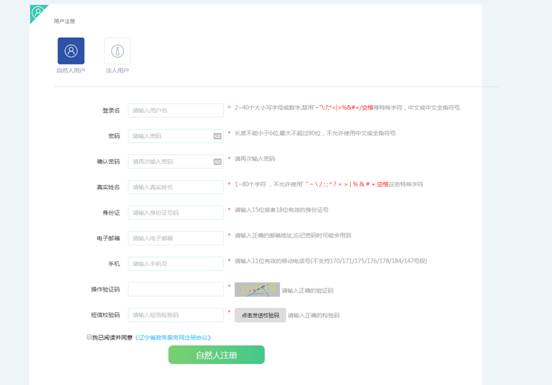Focus the 电子邮箱 email input field
Image resolution: width=552 pixels, height=385 pixels.
point(176,238)
